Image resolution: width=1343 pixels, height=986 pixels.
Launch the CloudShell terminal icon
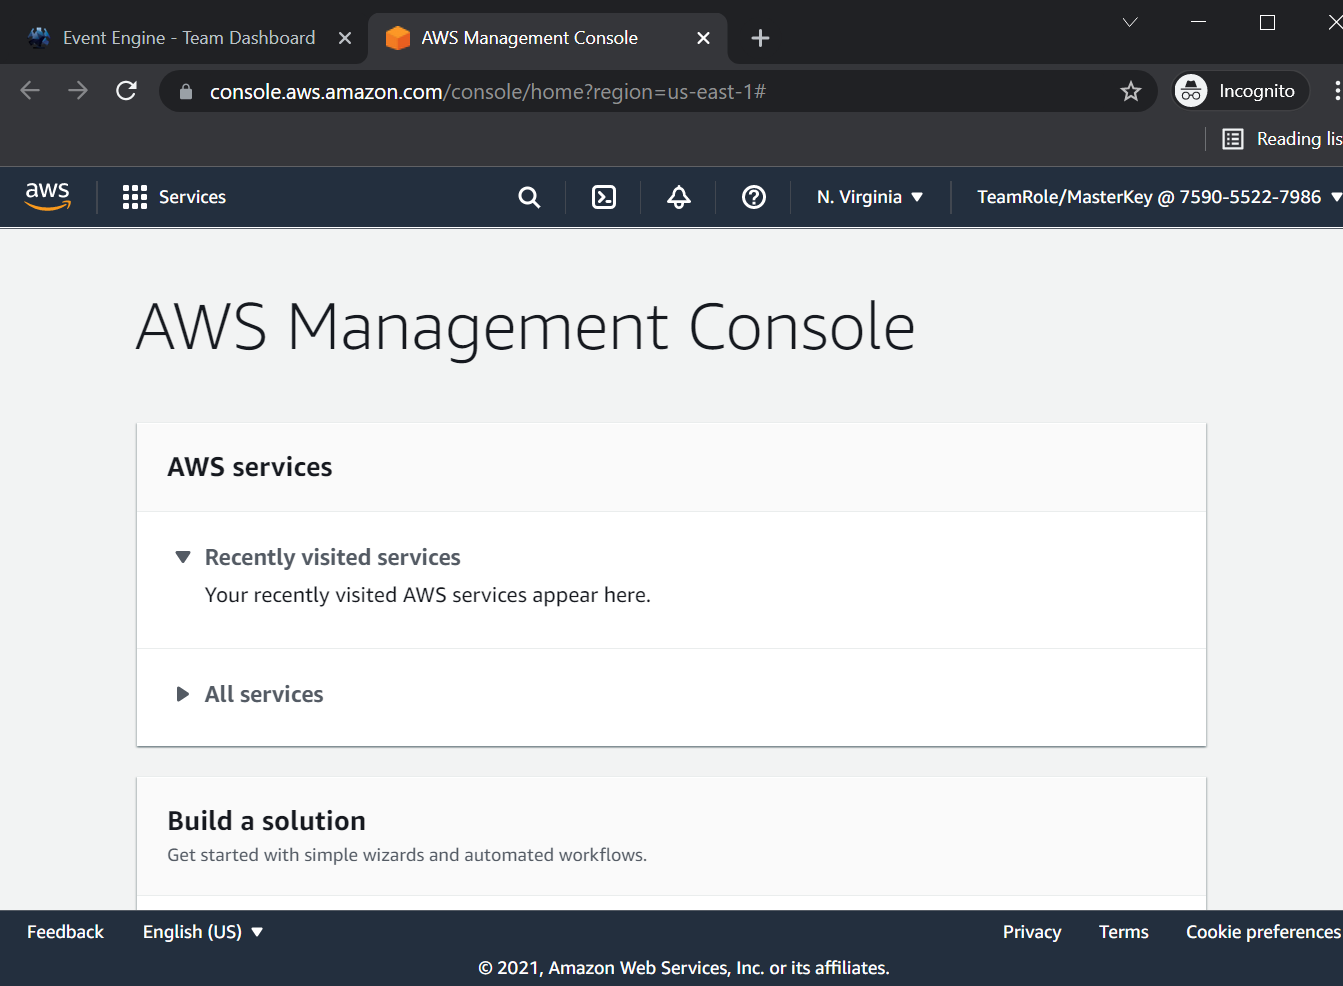point(604,197)
